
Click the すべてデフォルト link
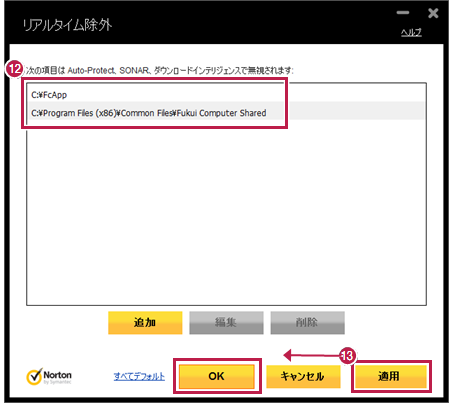pyautogui.click(x=139, y=376)
